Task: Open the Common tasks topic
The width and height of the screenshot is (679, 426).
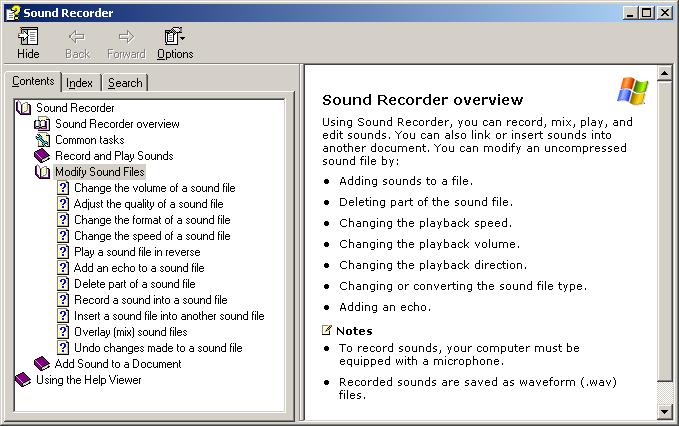Action: point(90,140)
